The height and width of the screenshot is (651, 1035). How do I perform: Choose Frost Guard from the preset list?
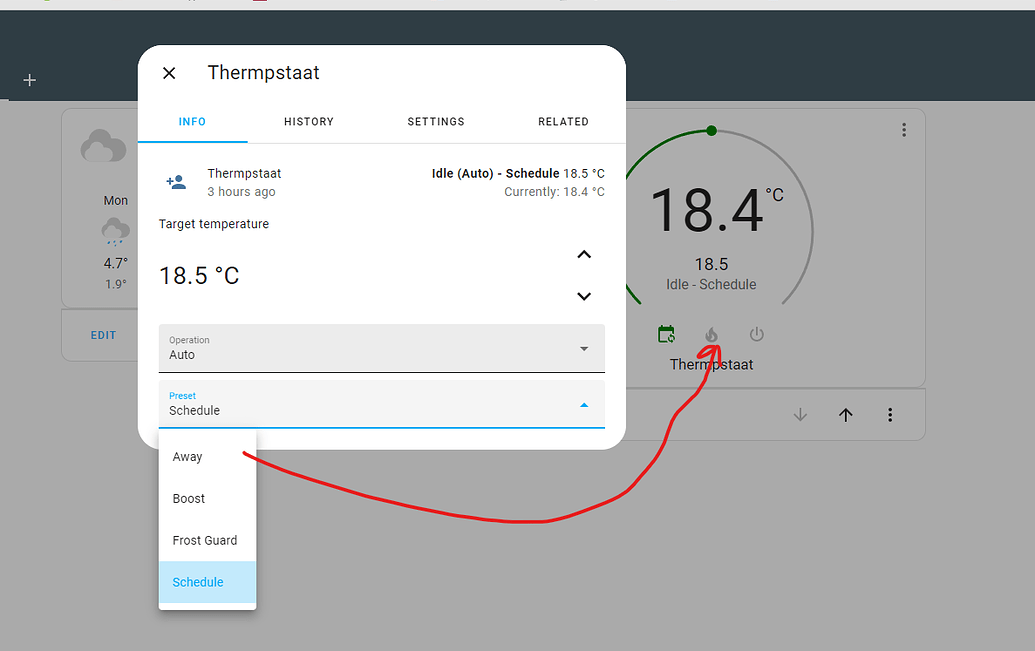coord(202,540)
